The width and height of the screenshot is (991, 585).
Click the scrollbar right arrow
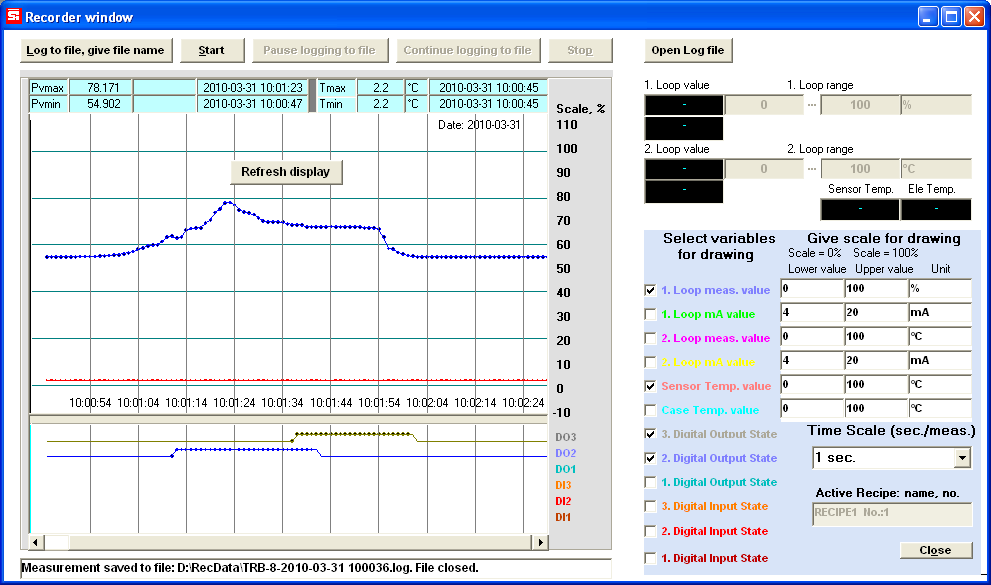click(x=540, y=542)
